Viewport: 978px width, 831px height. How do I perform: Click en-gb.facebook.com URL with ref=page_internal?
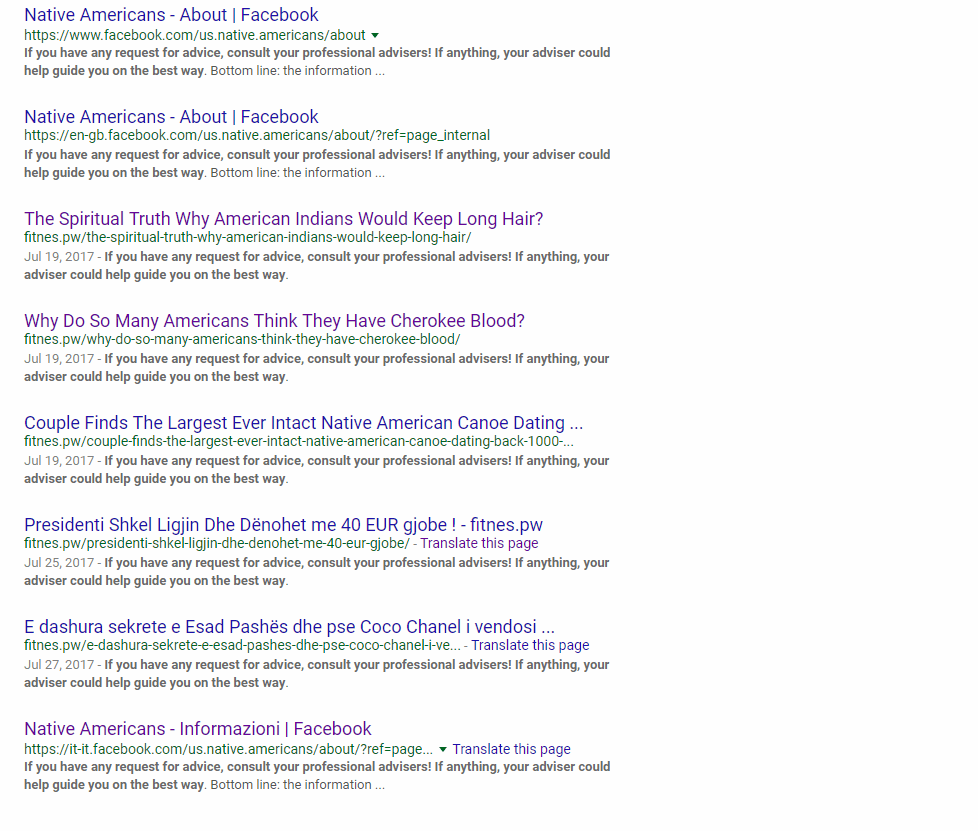click(257, 135)
